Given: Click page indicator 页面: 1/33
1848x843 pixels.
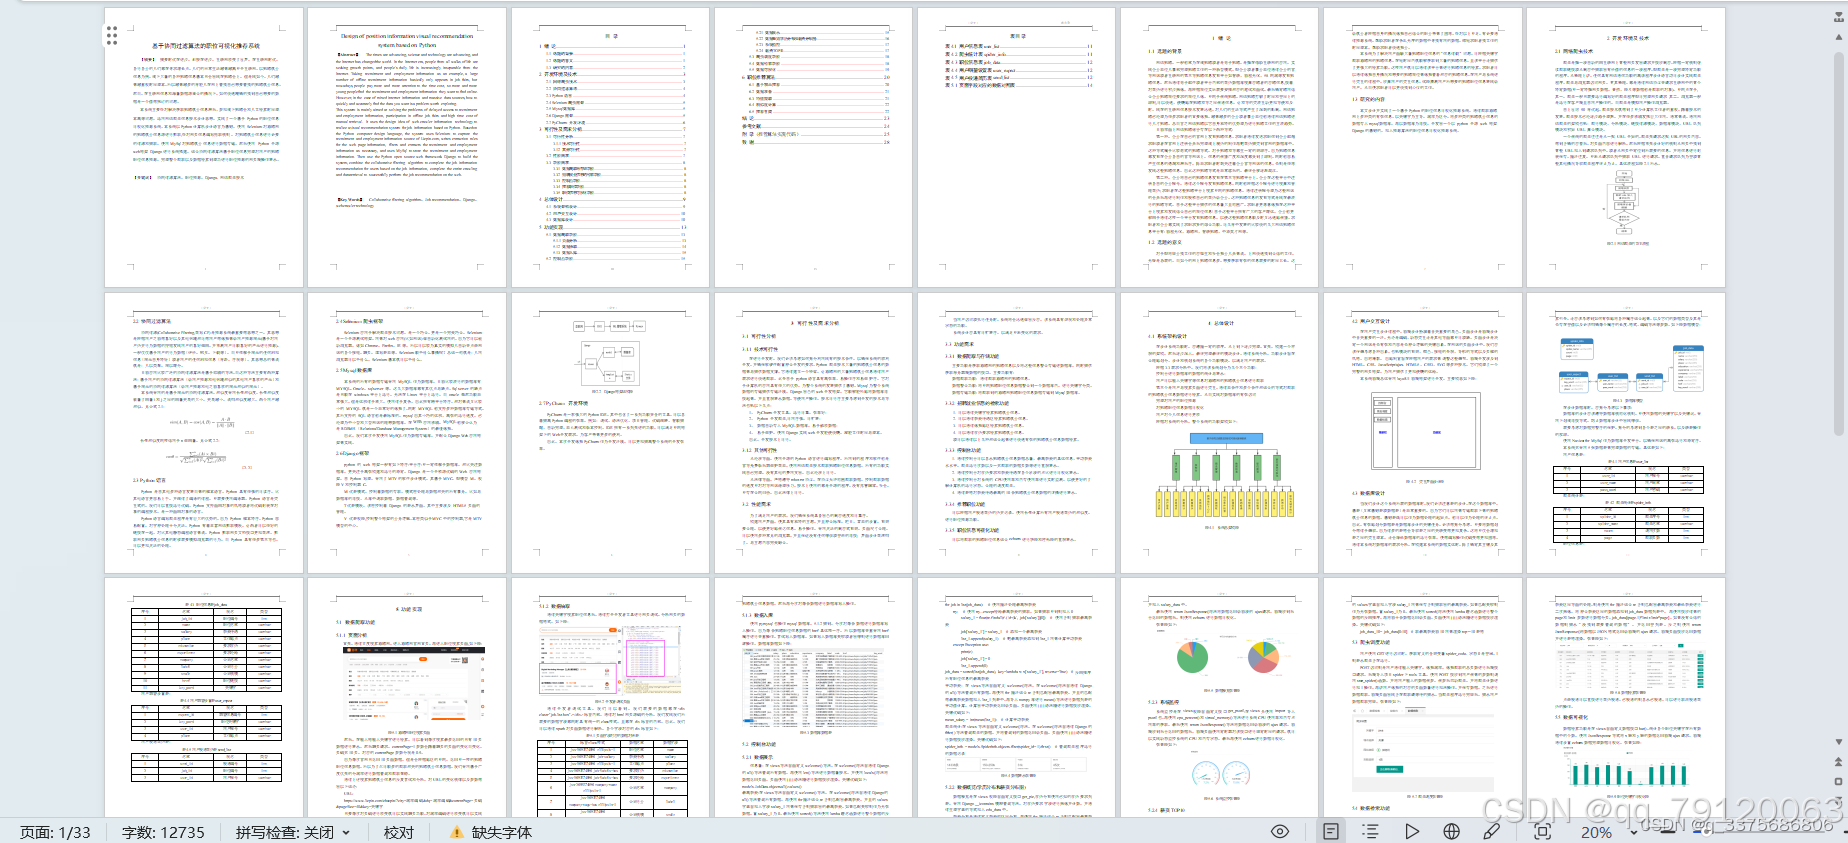Looking at the screenshot, I should point(55,832).
